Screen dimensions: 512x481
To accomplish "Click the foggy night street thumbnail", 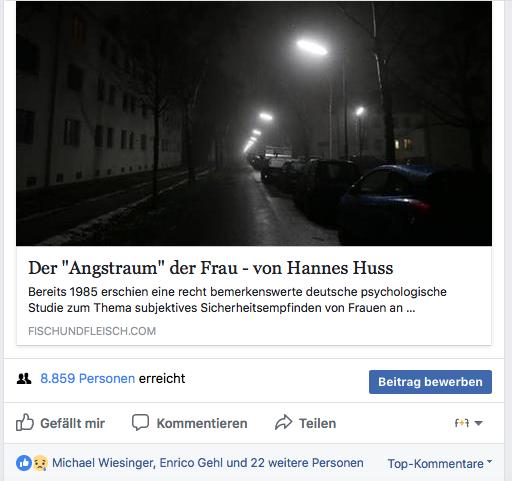I will point(254,123).
